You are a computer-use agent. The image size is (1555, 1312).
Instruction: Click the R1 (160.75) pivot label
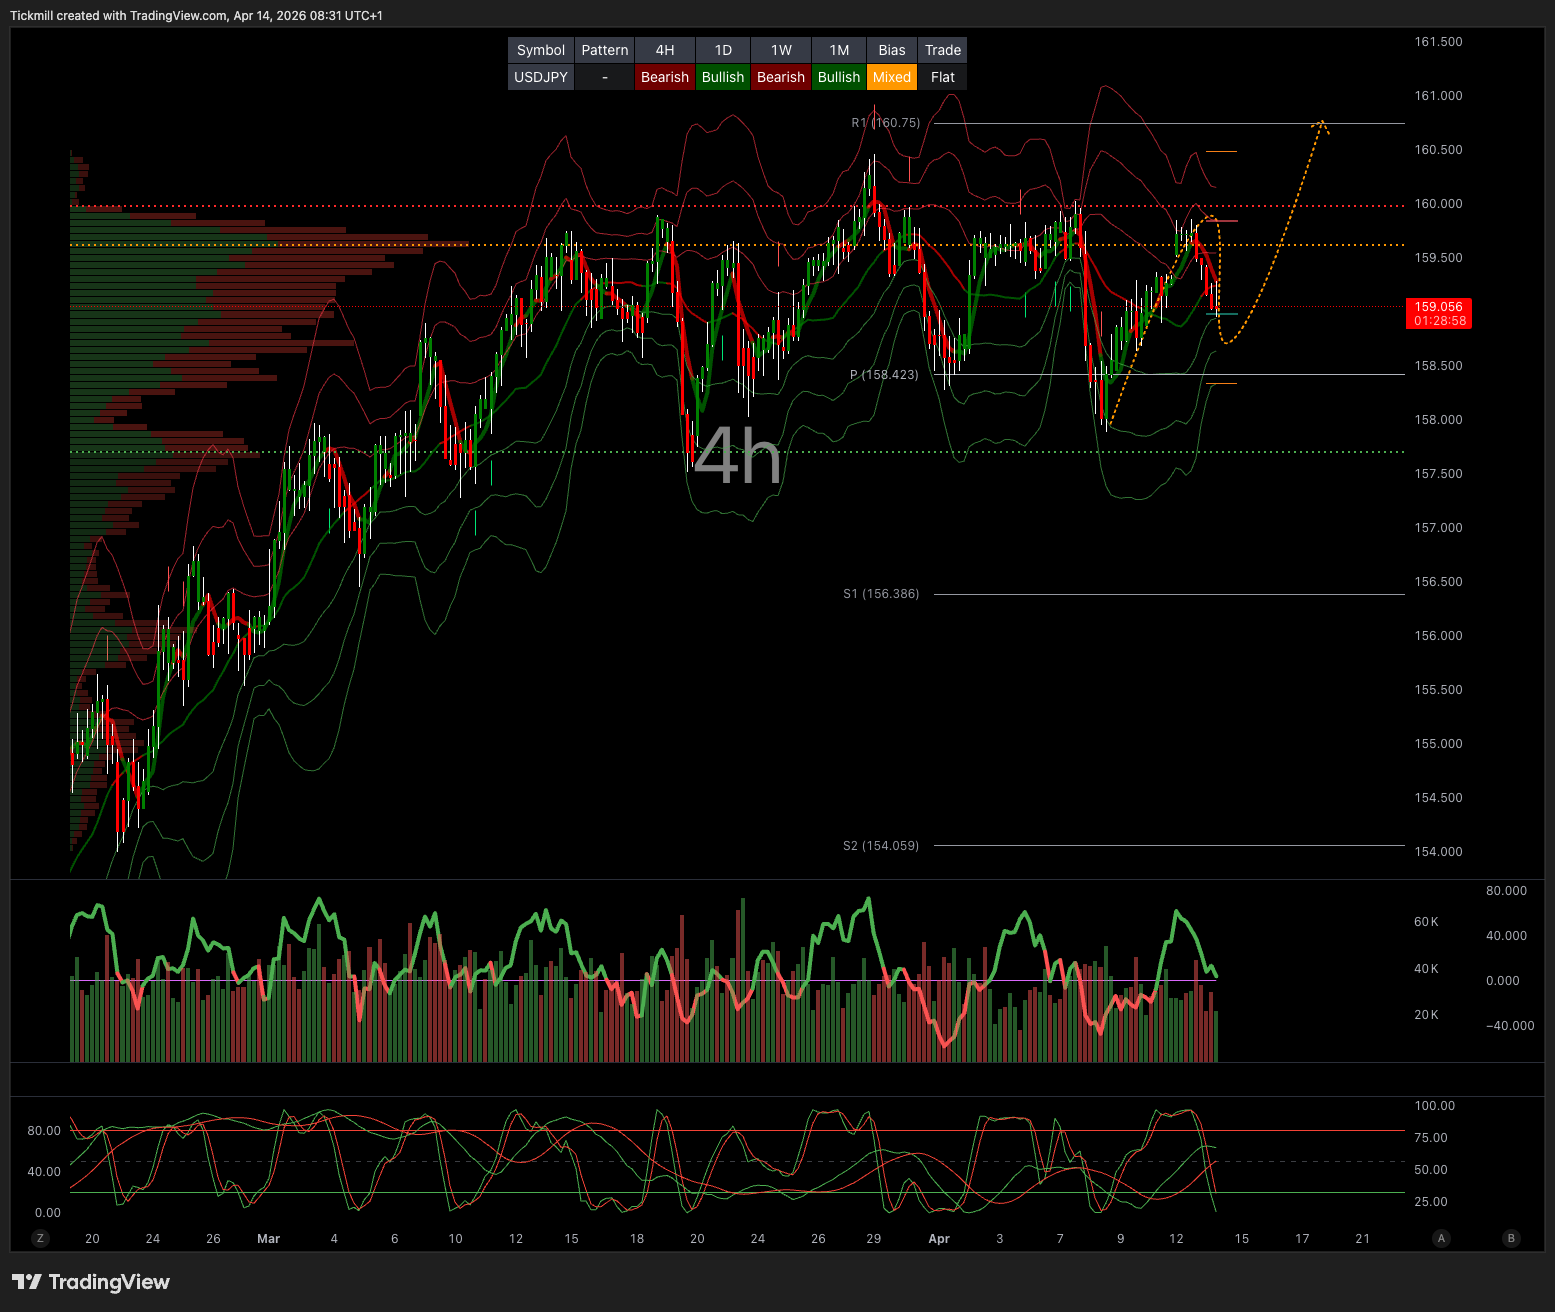885,123
